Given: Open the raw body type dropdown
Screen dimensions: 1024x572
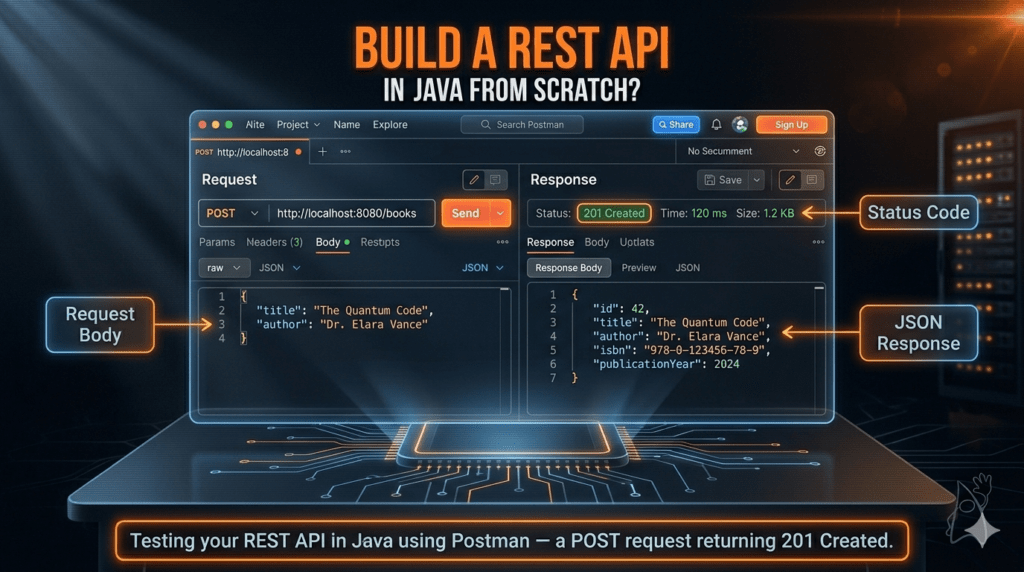Looking at the screenshot, I should tap(223, 268).
